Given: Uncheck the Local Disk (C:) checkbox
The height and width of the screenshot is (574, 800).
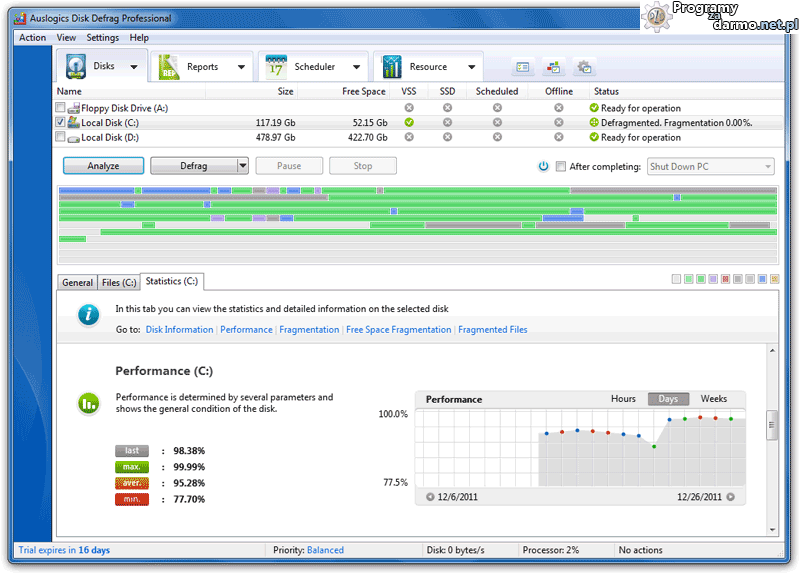Looking at the screenshot, I should point(61,123).
